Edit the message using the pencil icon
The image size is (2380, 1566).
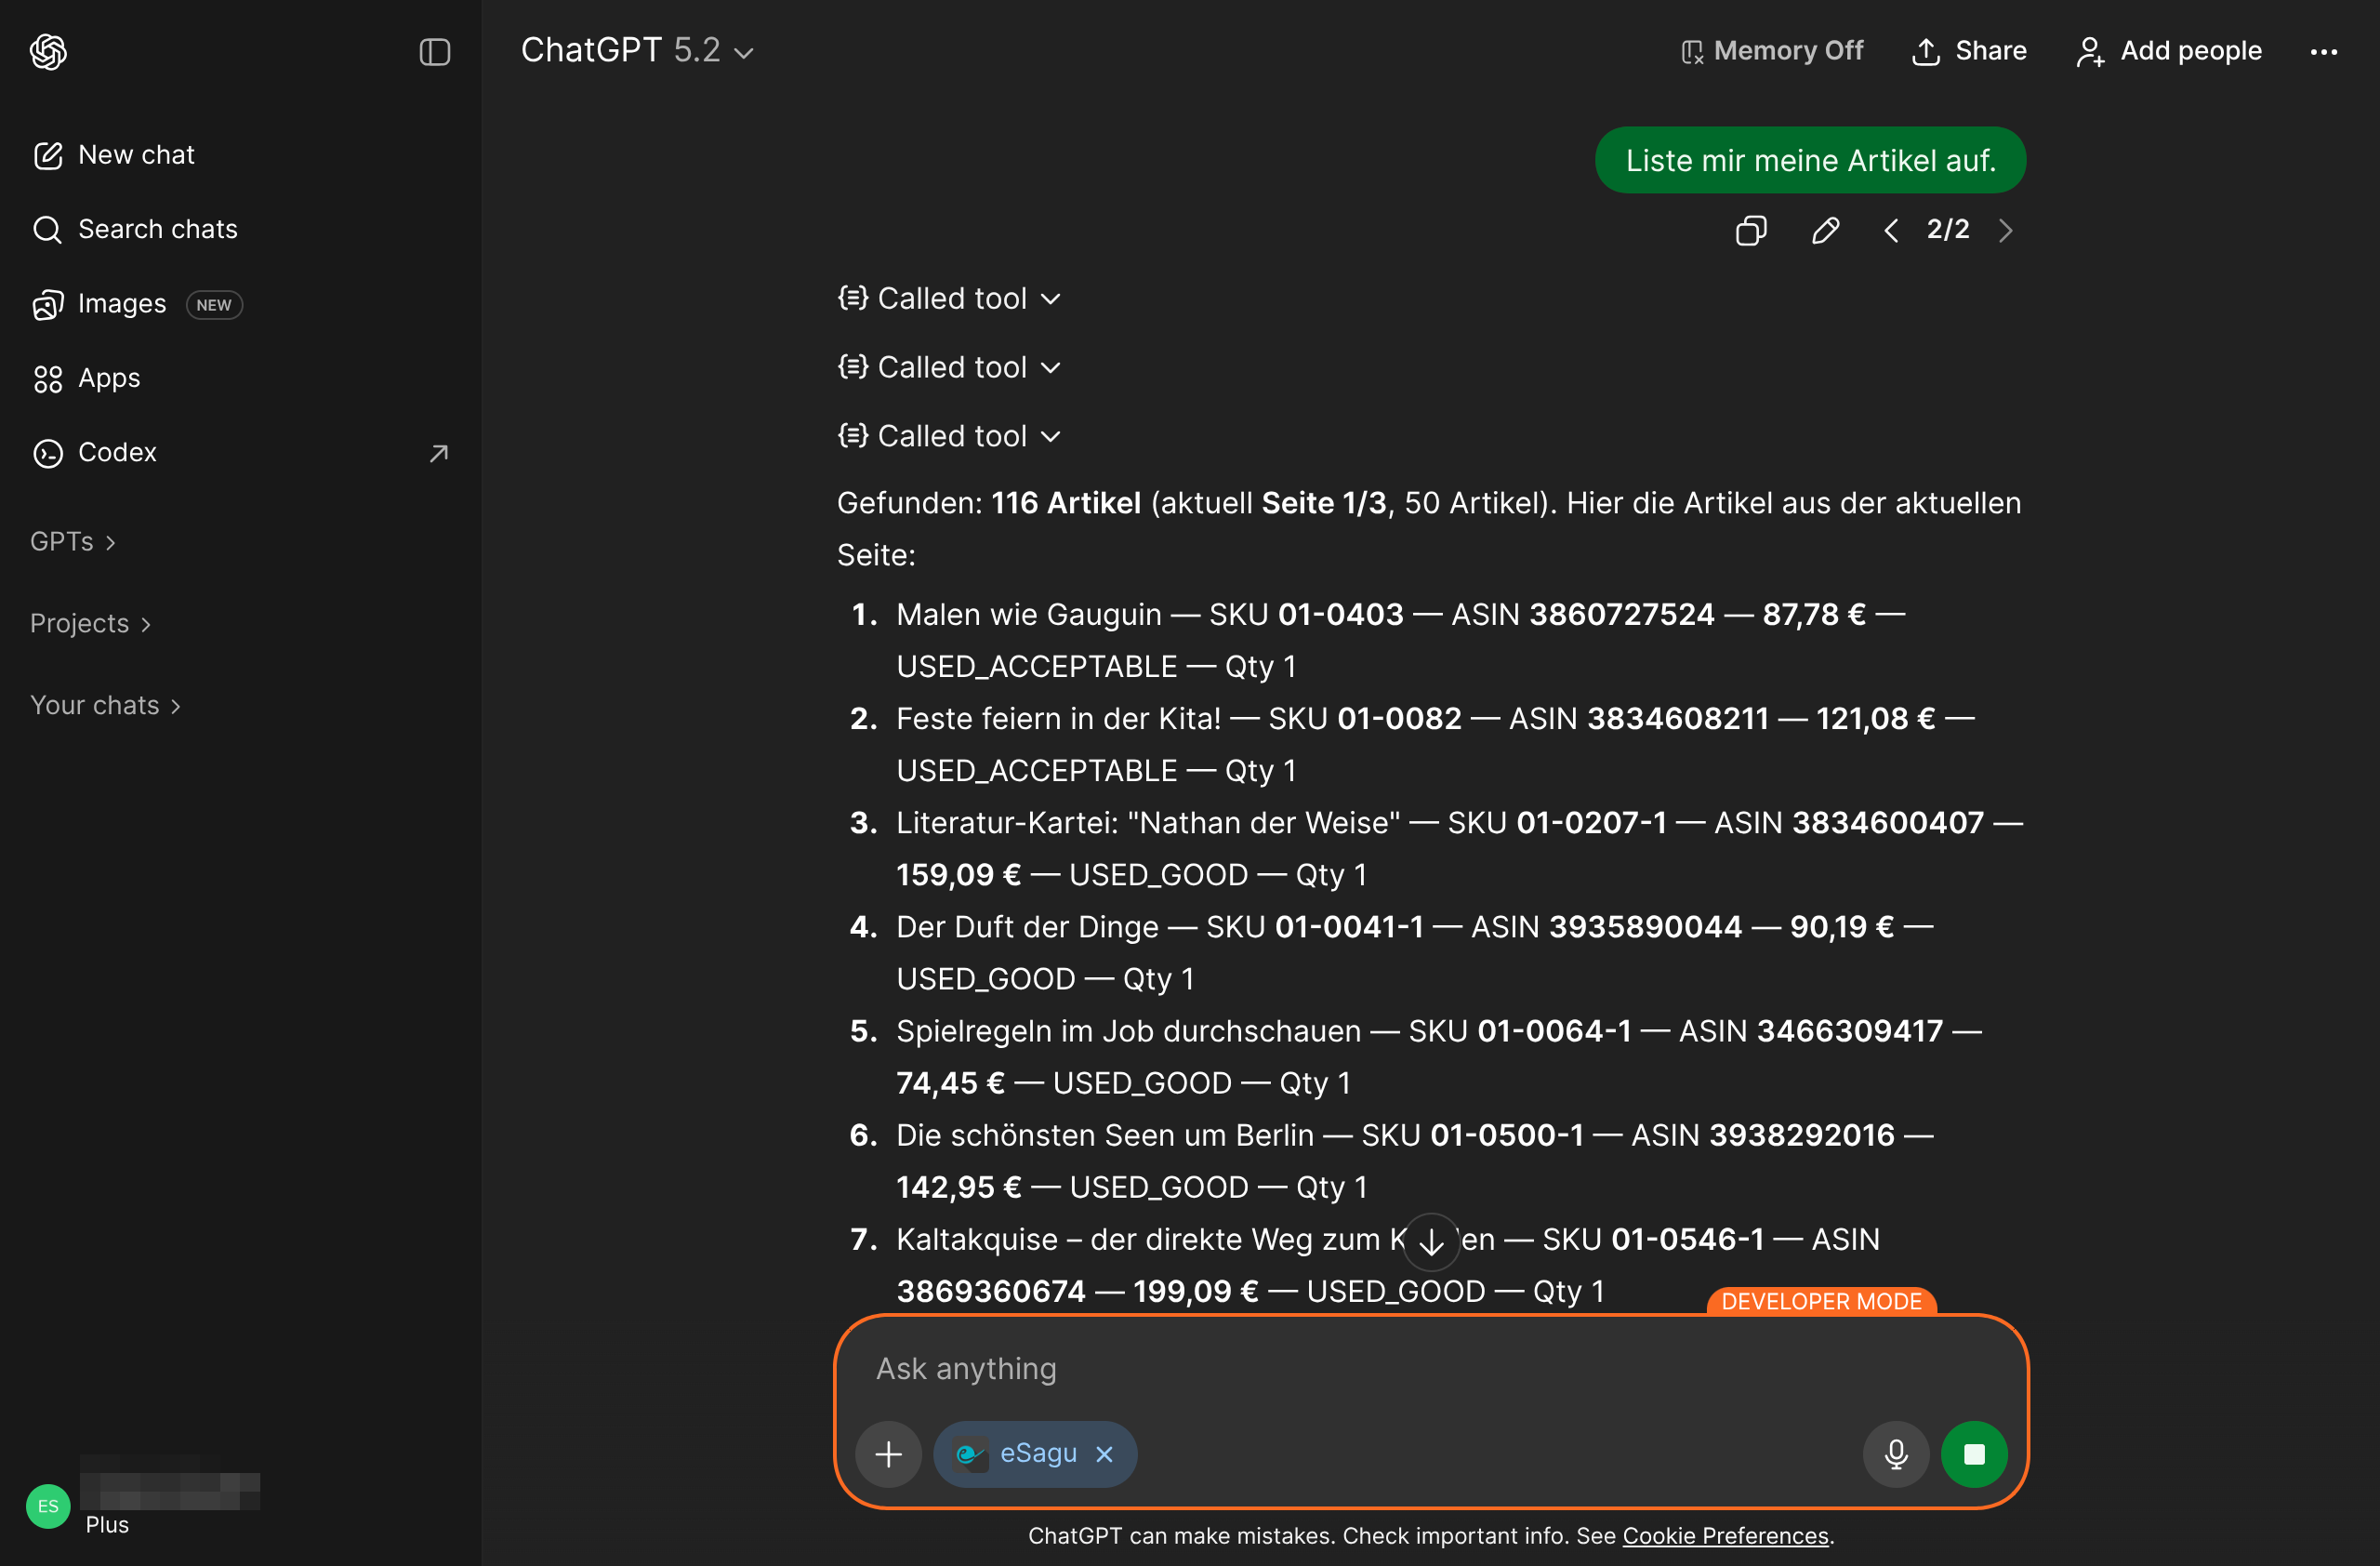(x=1825, y=230)
